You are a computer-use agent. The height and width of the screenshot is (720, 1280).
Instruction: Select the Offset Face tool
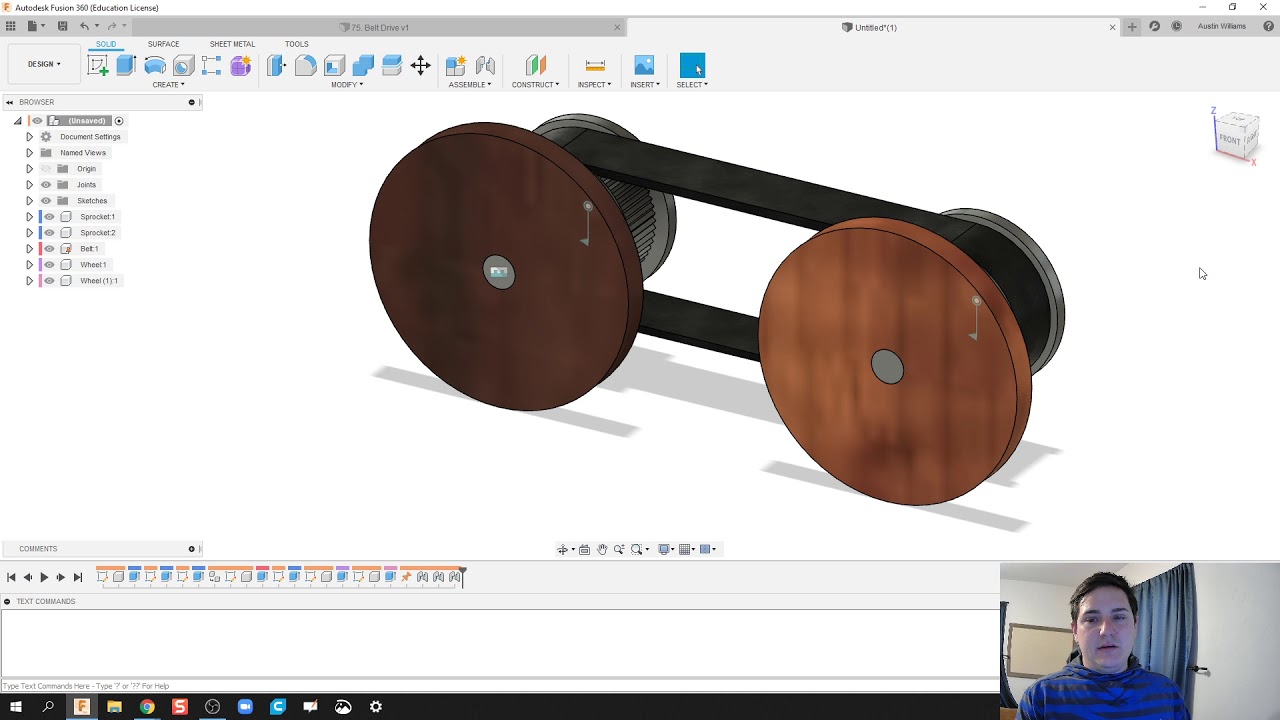[392, 66]
